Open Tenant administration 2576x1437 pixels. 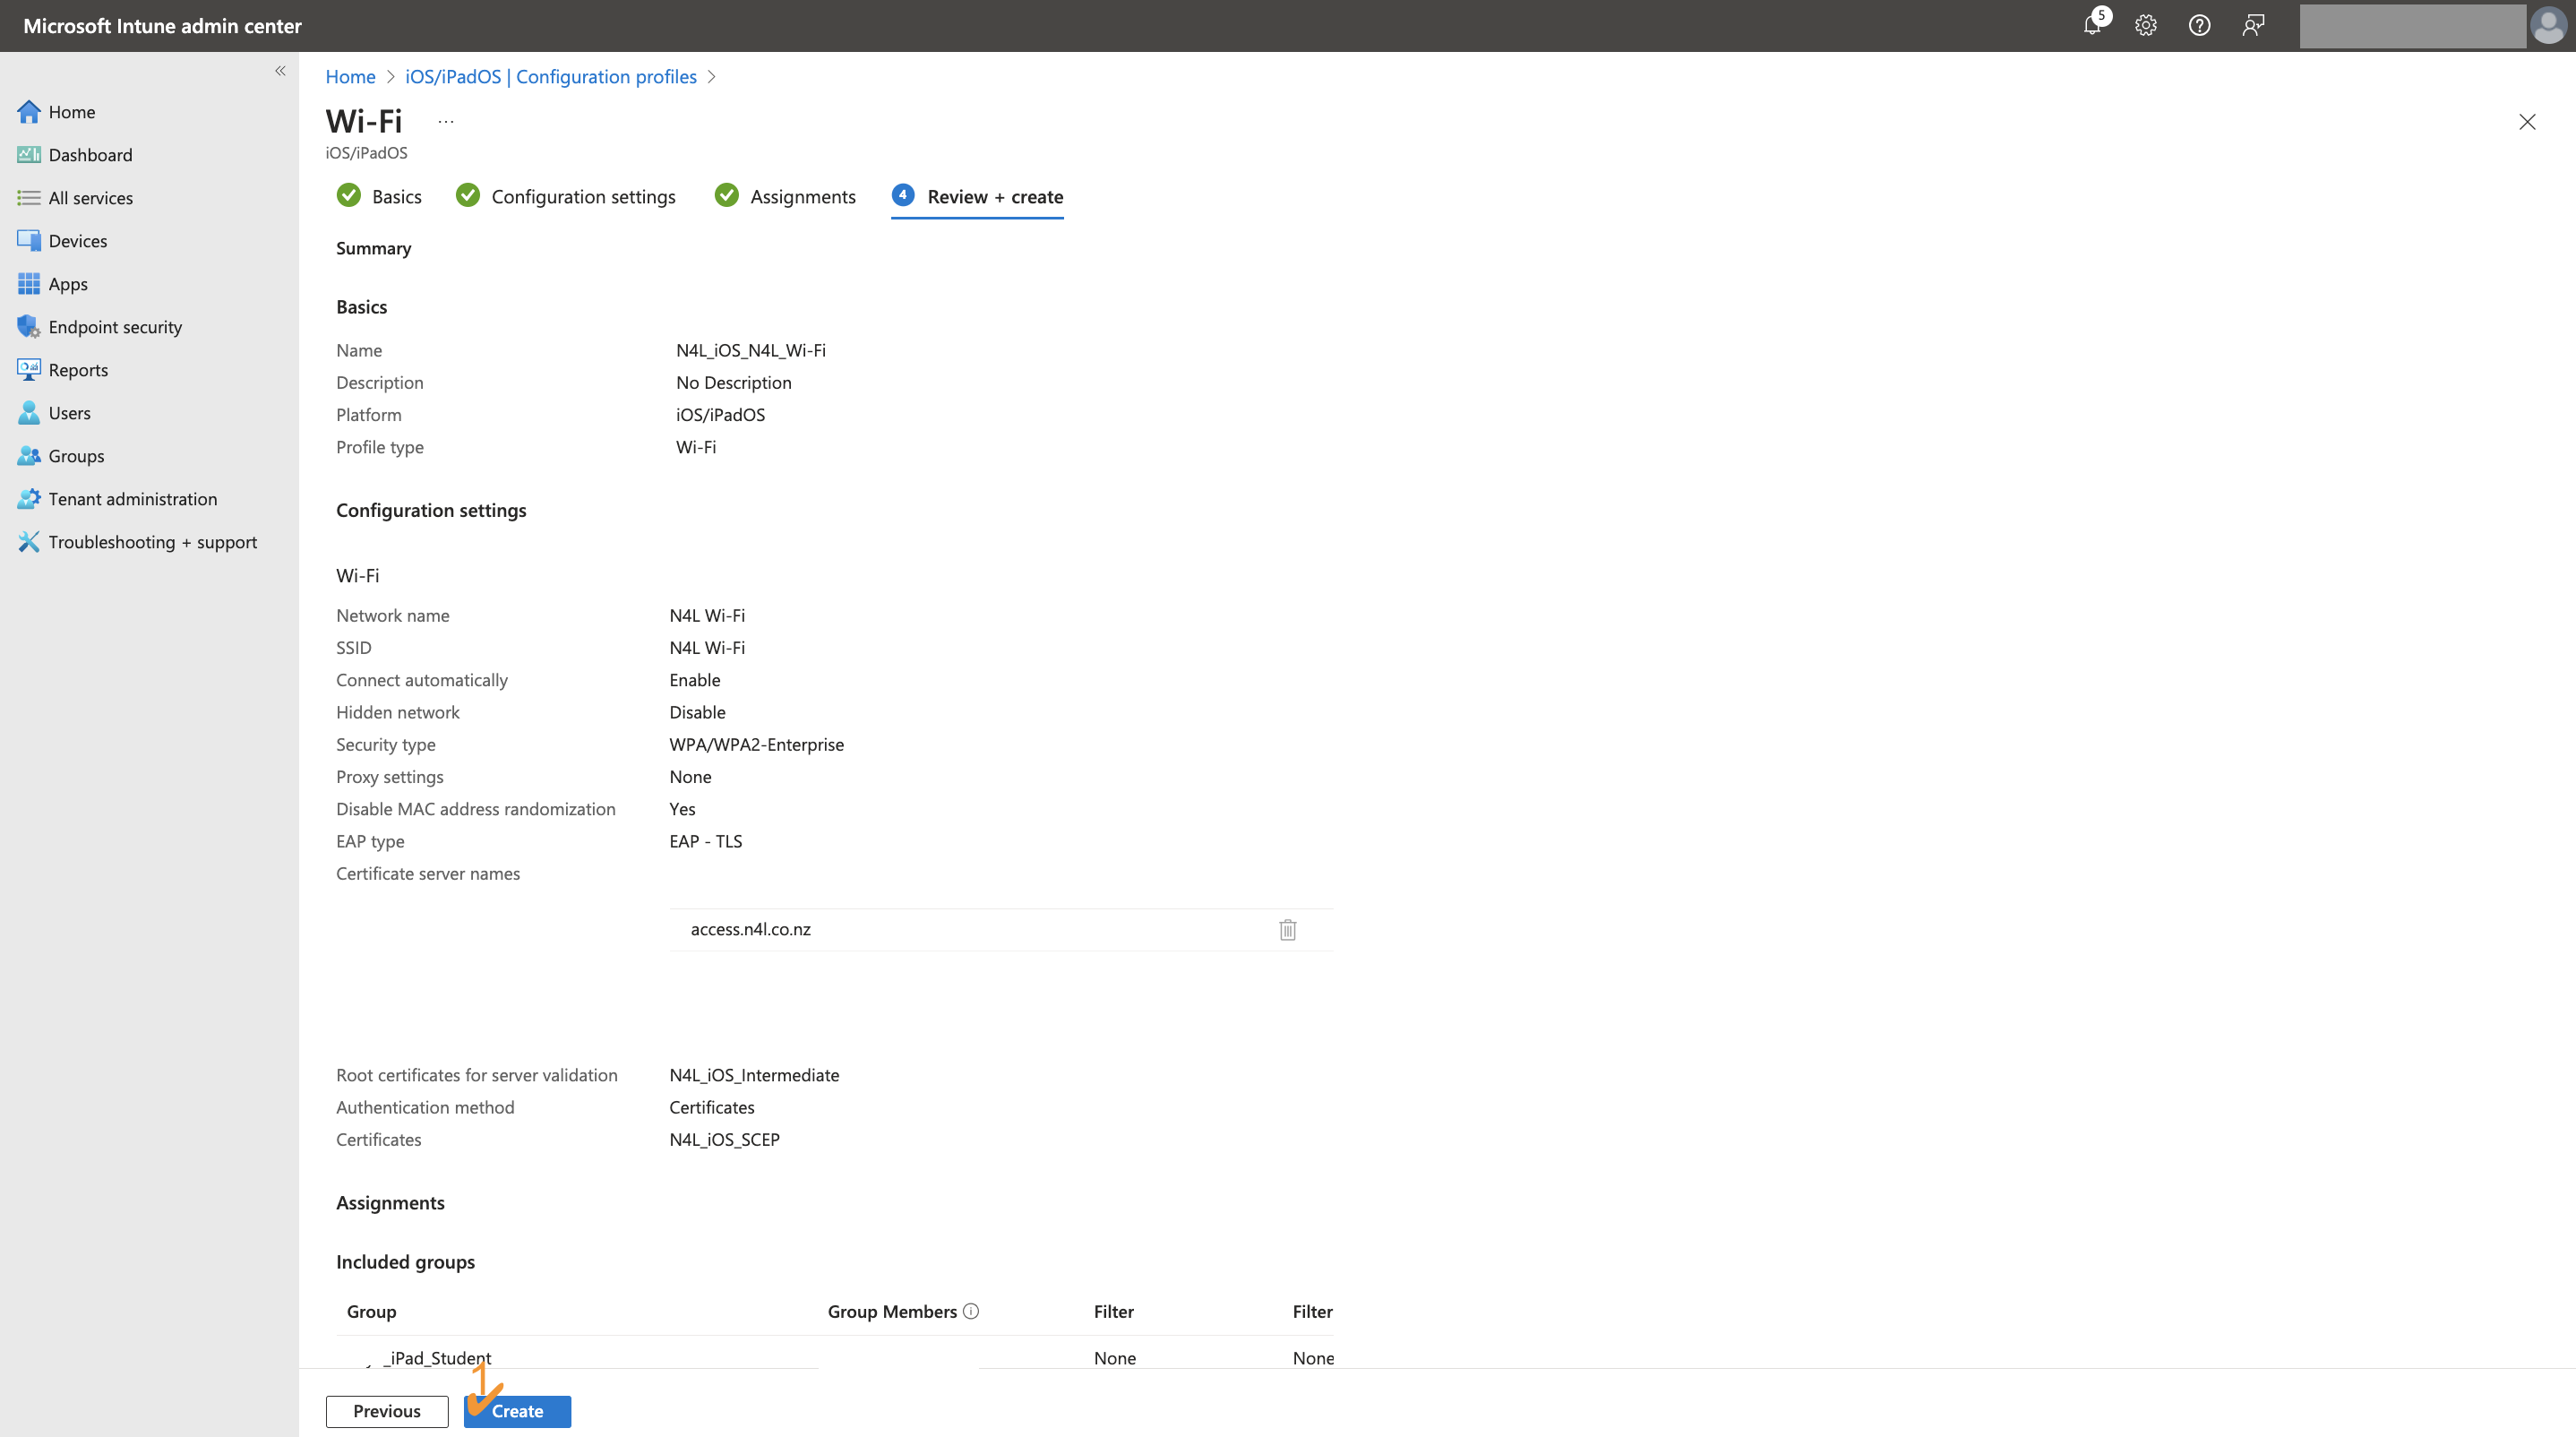(x=132, y=498)
